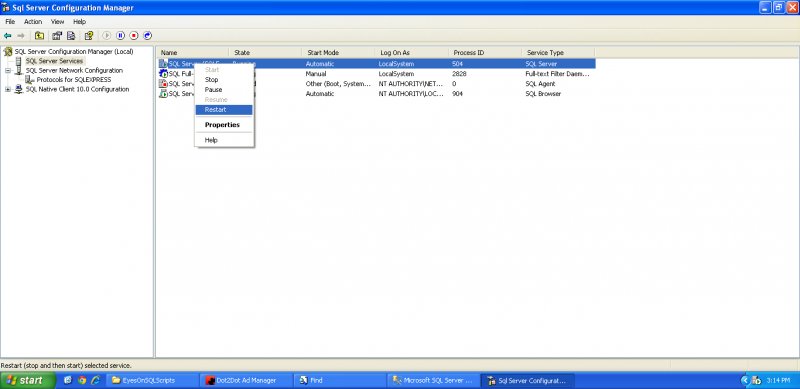
Task: Click the Export List toolbar icon
Action: [71, 36]
